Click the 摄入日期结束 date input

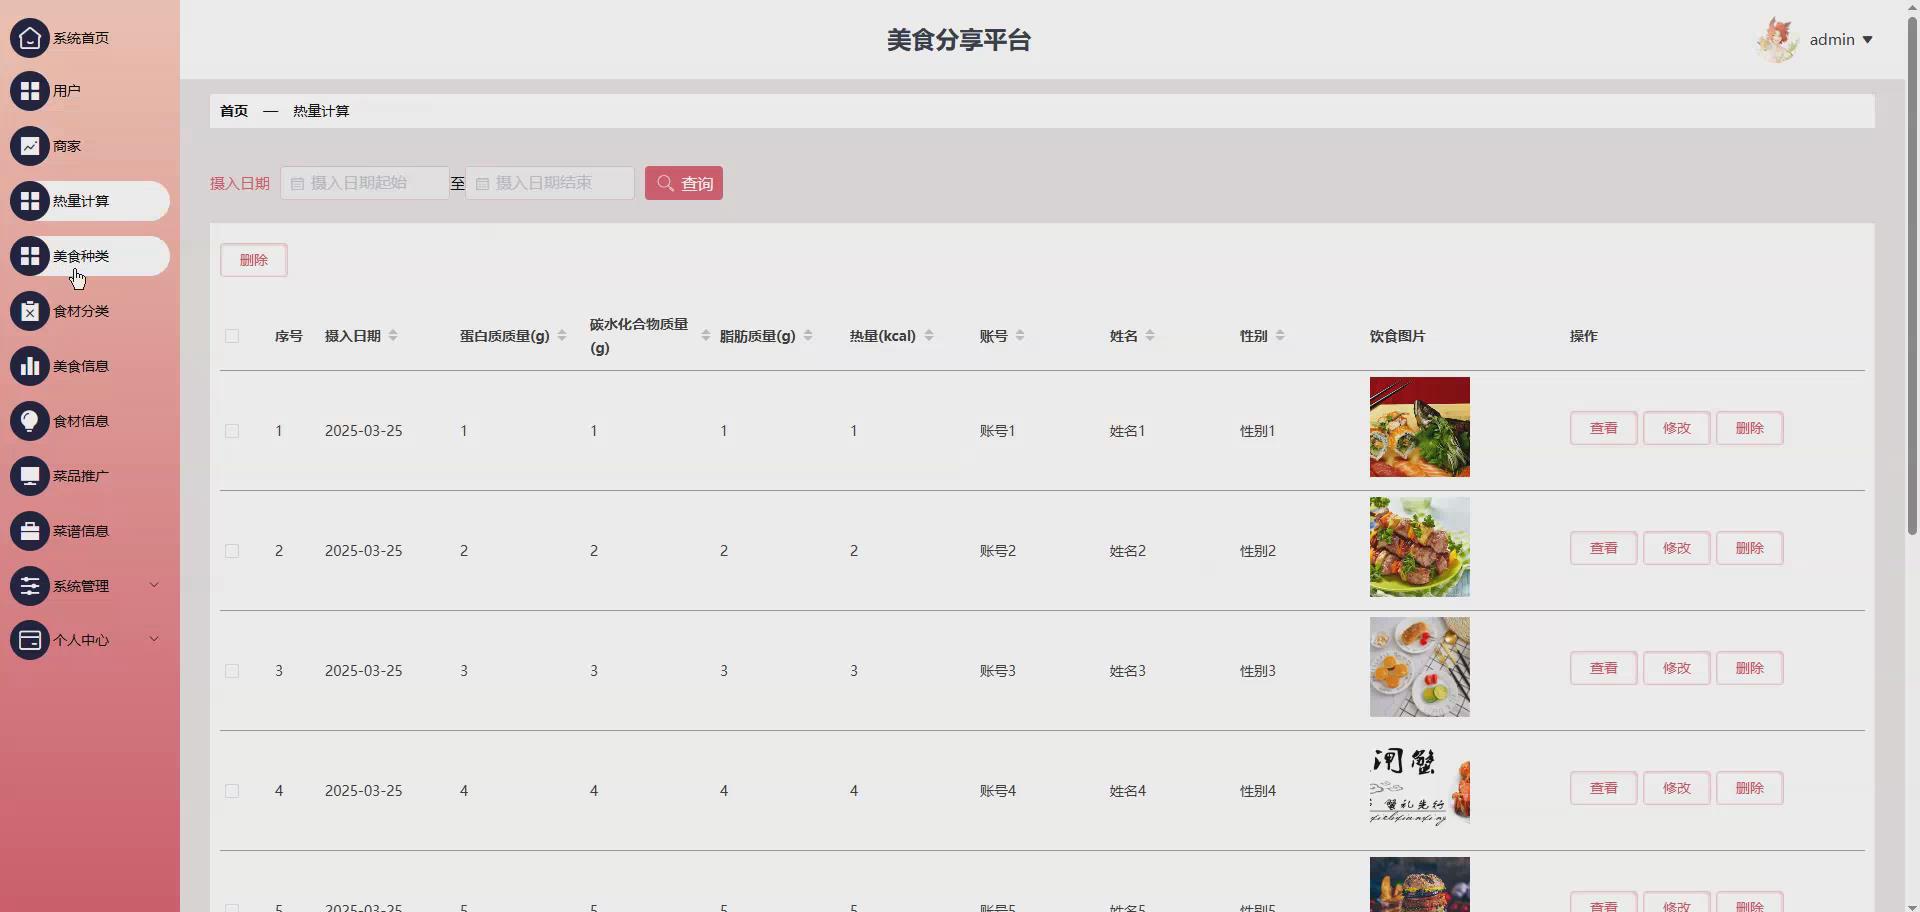(x=550, y=183)
